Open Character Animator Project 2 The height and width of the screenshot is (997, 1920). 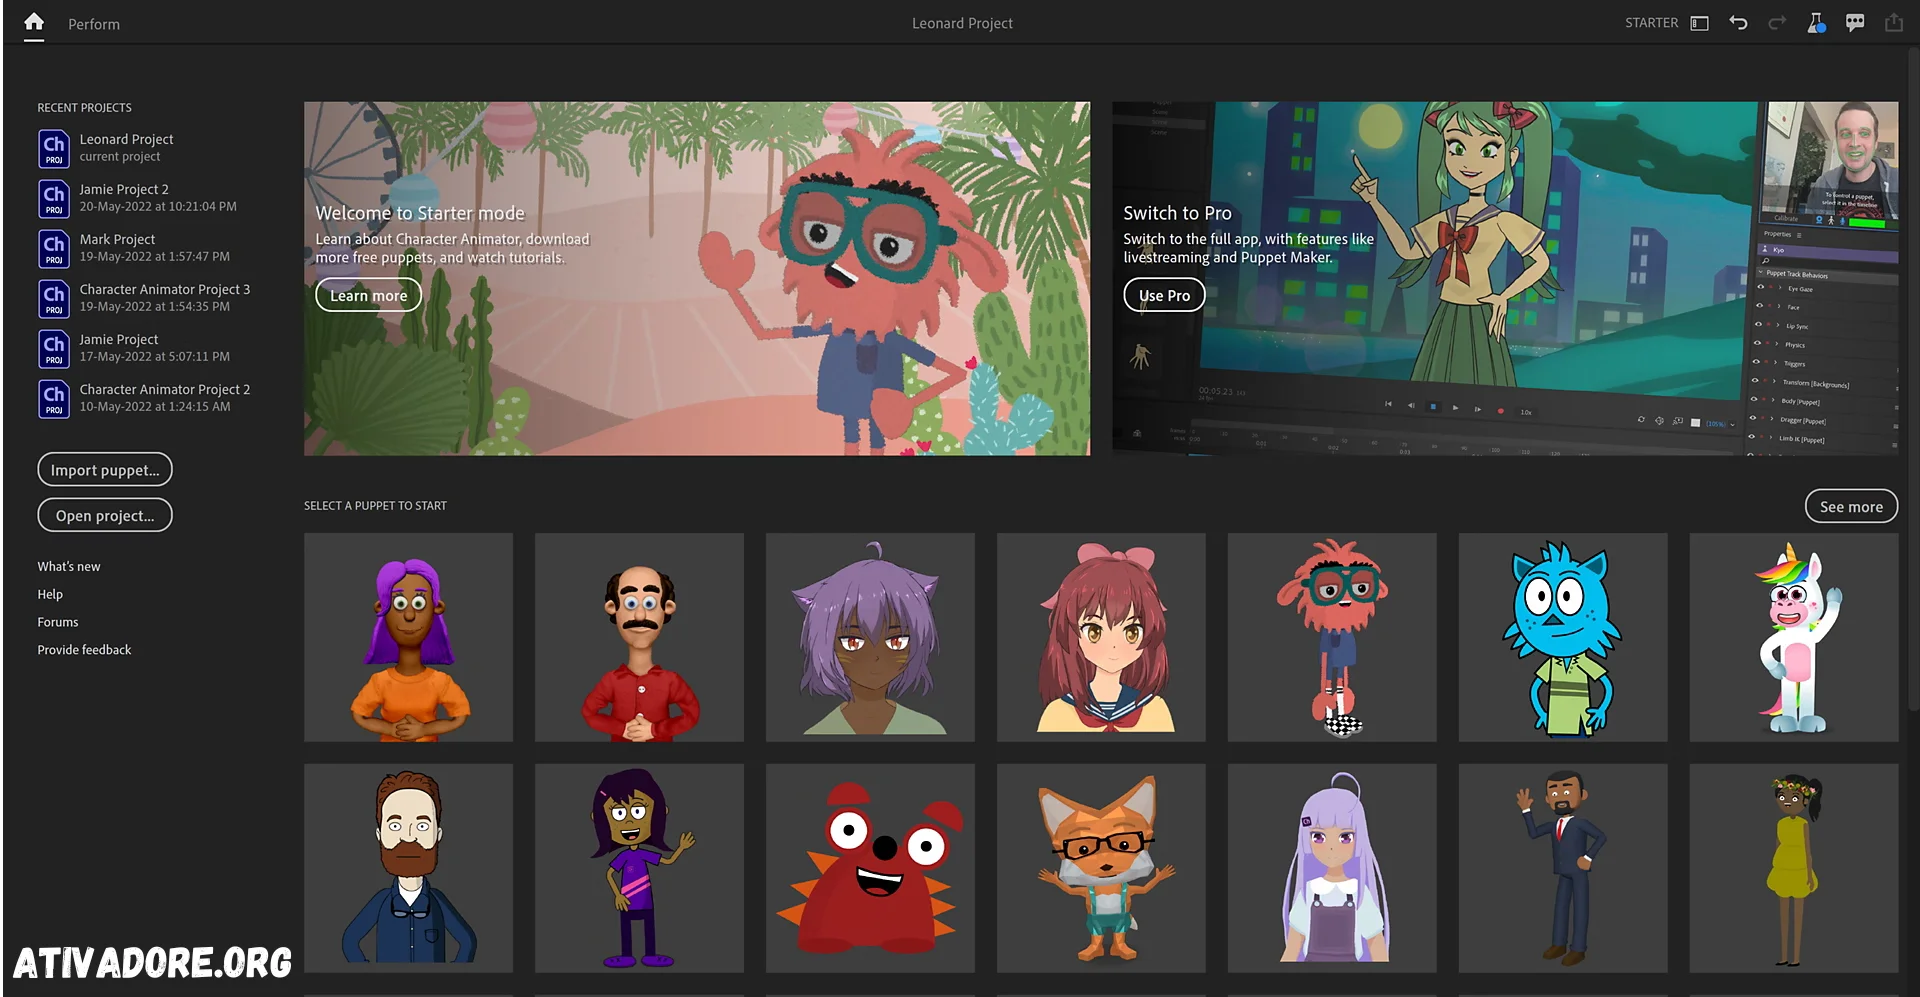click(x=165, y=397)
